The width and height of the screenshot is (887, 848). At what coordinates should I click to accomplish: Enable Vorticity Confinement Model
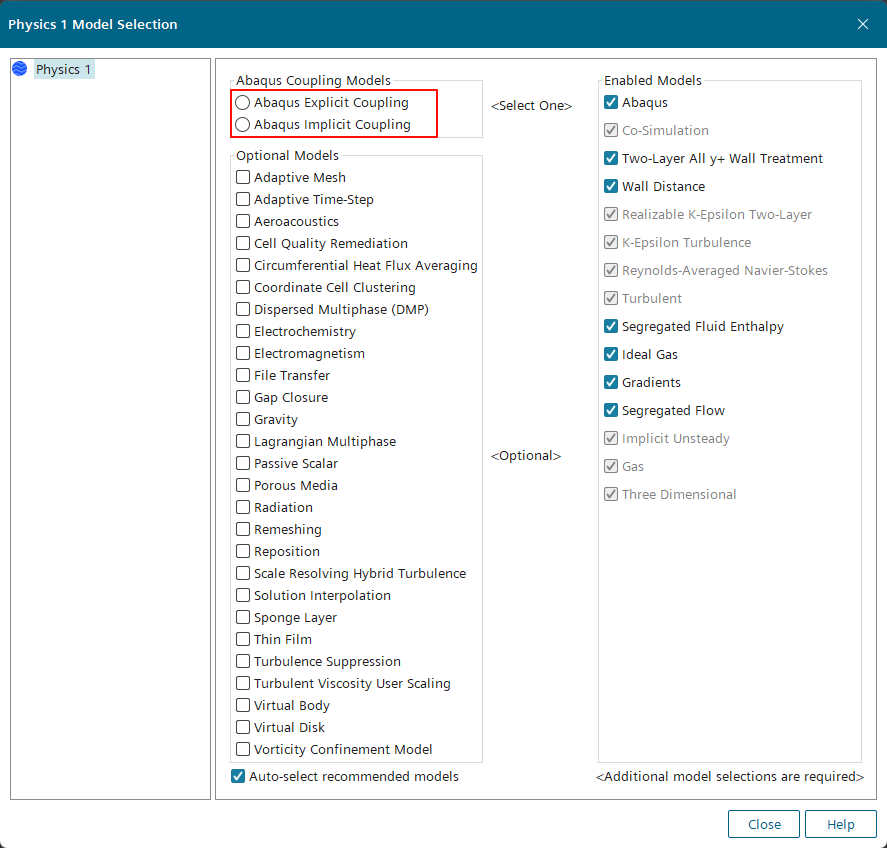[x=243, y=749]
